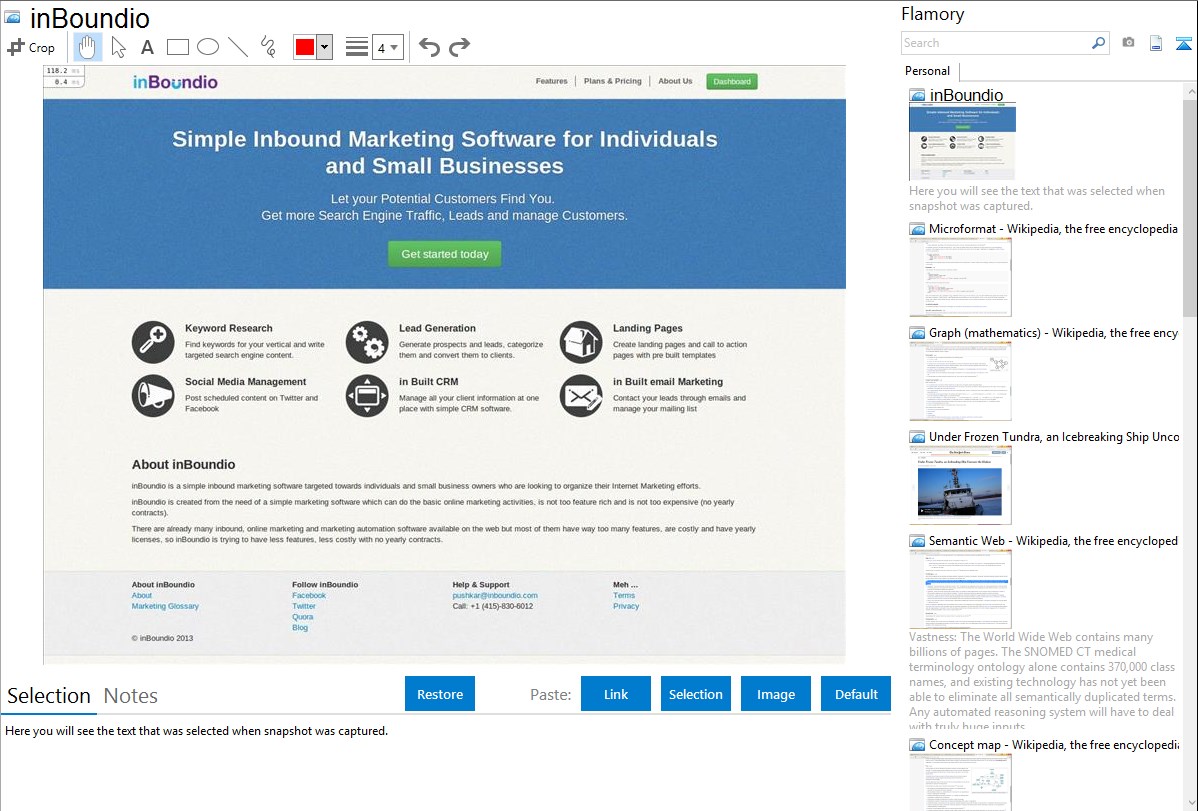Click the pushkar@inboundio.com email link

coord(495,595)
